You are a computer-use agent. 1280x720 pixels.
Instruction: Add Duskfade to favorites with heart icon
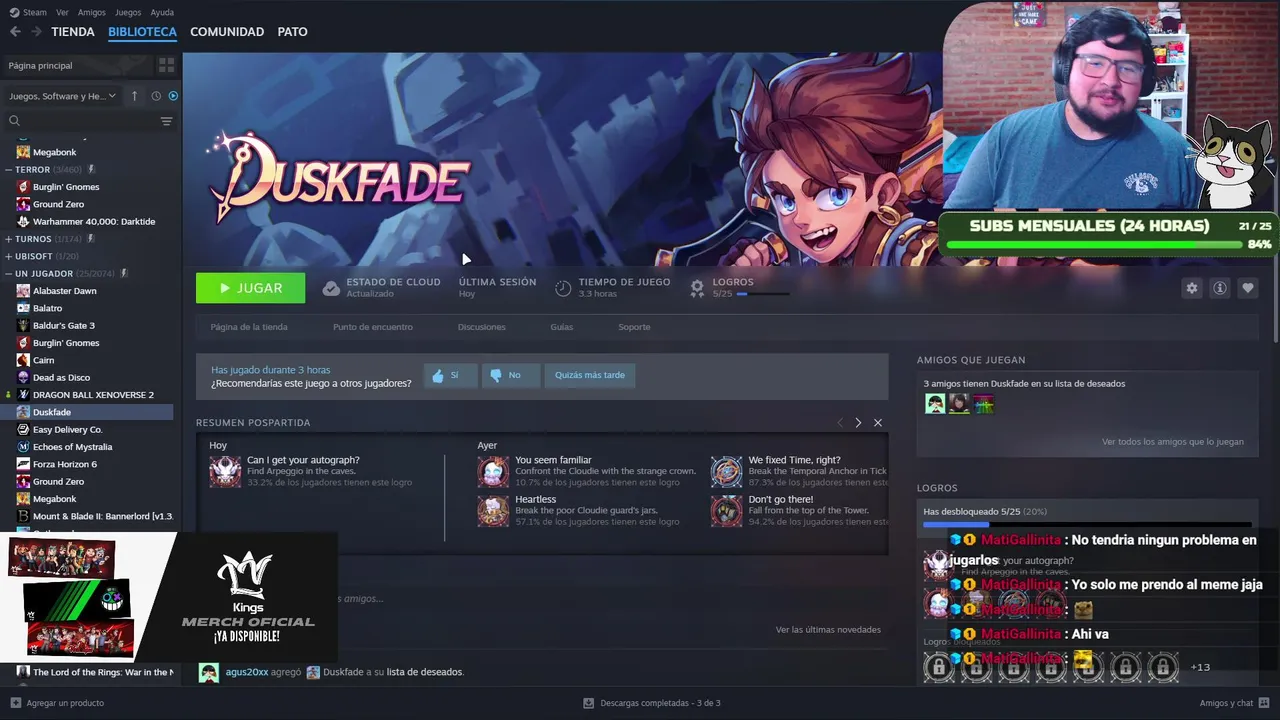(x=1247, y=288)
